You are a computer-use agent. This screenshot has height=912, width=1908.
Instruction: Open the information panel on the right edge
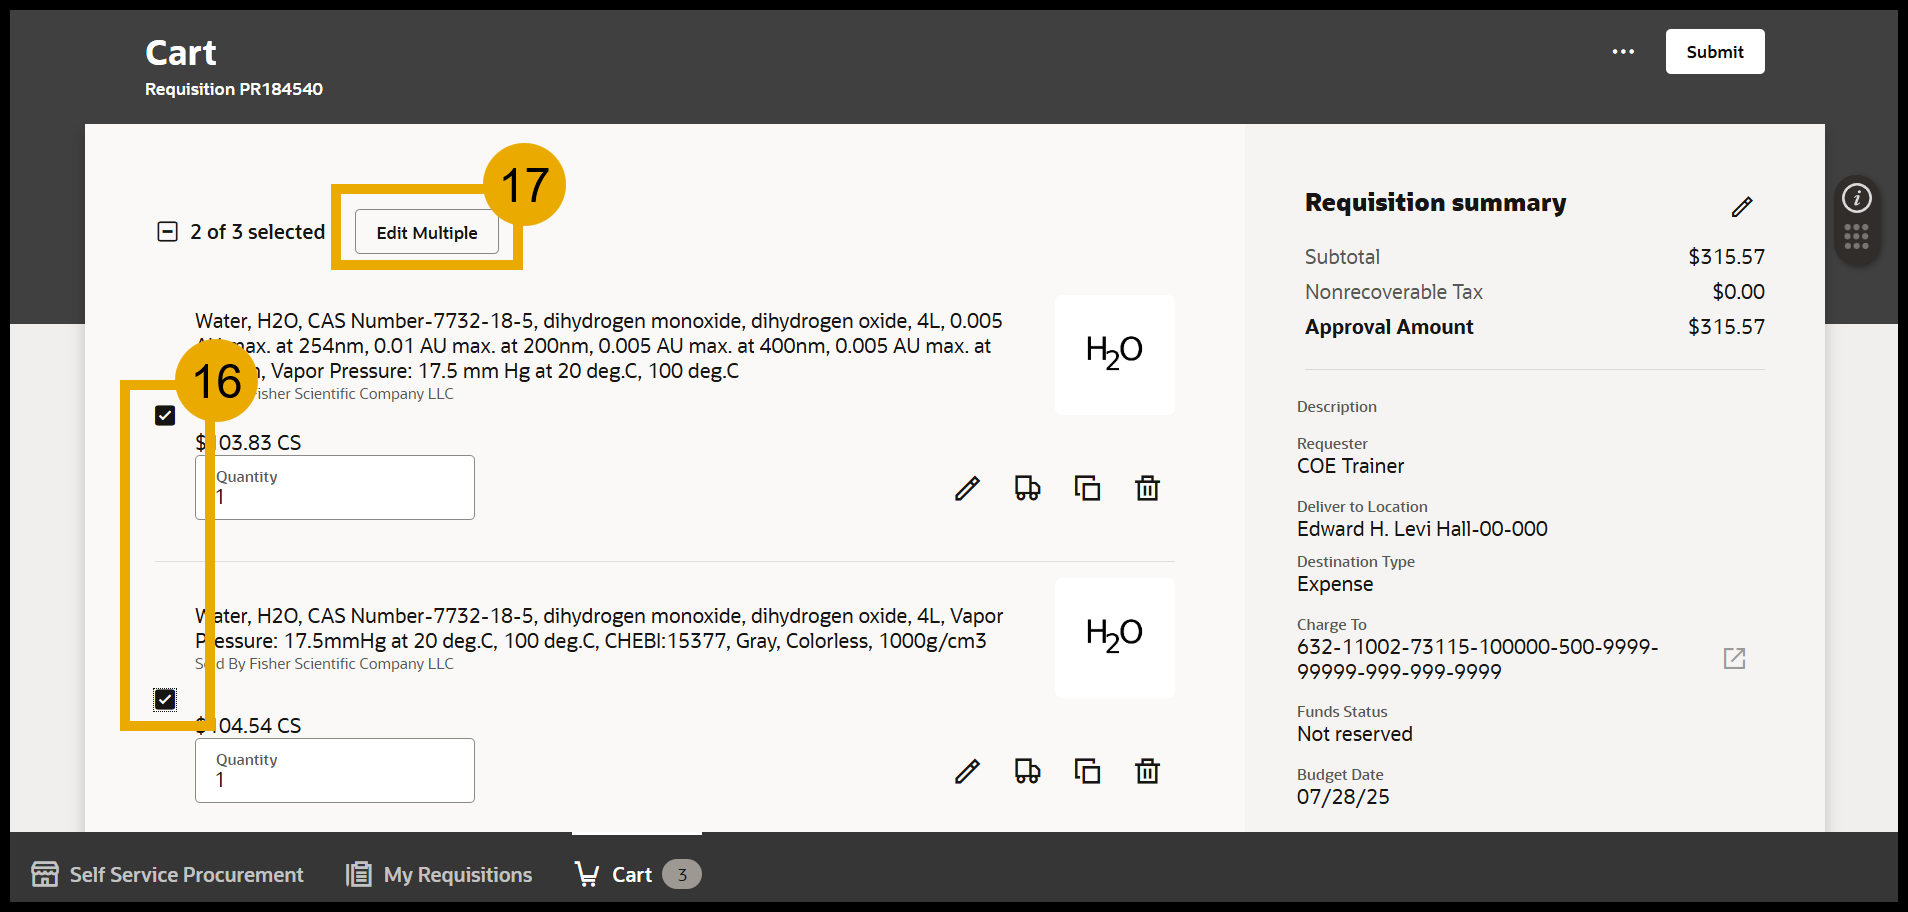coord(1856,198)
